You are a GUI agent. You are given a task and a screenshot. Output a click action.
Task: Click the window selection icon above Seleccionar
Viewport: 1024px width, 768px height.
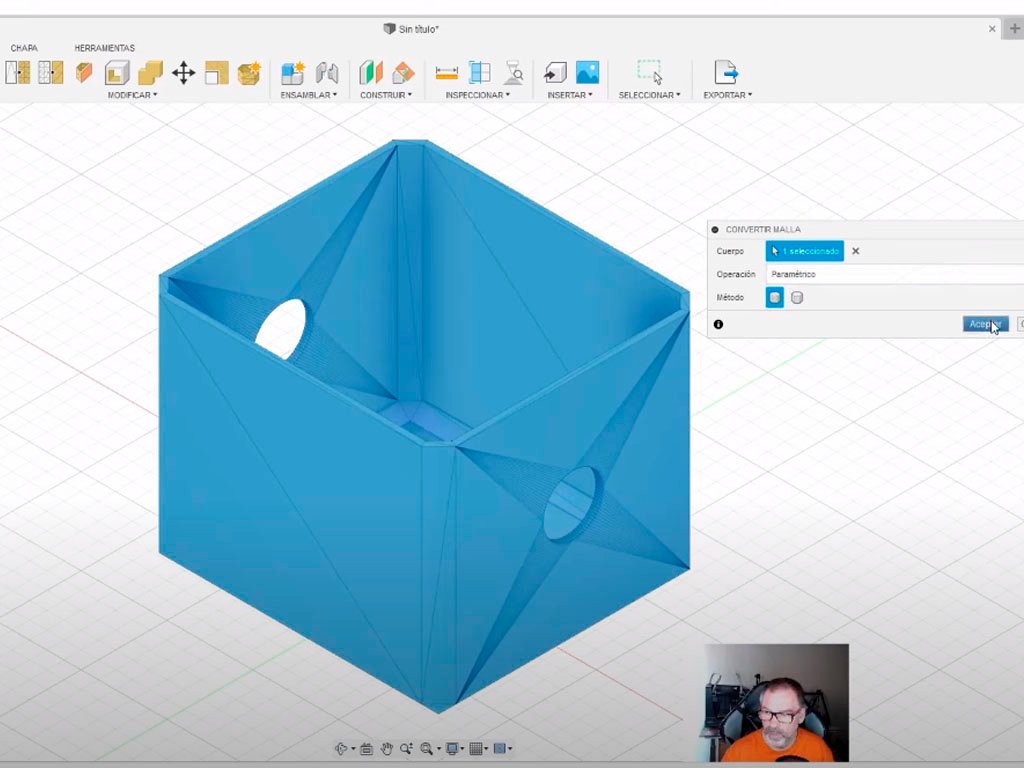(x=650, y=72)
